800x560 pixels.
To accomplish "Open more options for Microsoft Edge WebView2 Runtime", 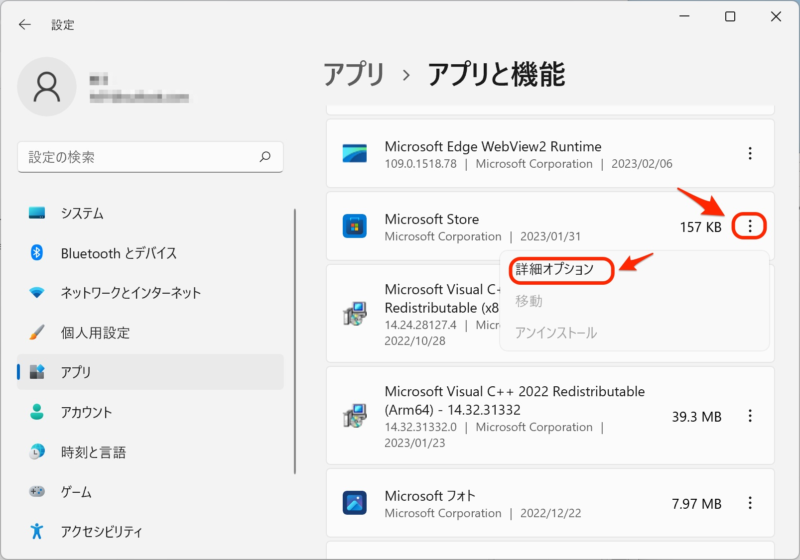I will click(749, 154).
